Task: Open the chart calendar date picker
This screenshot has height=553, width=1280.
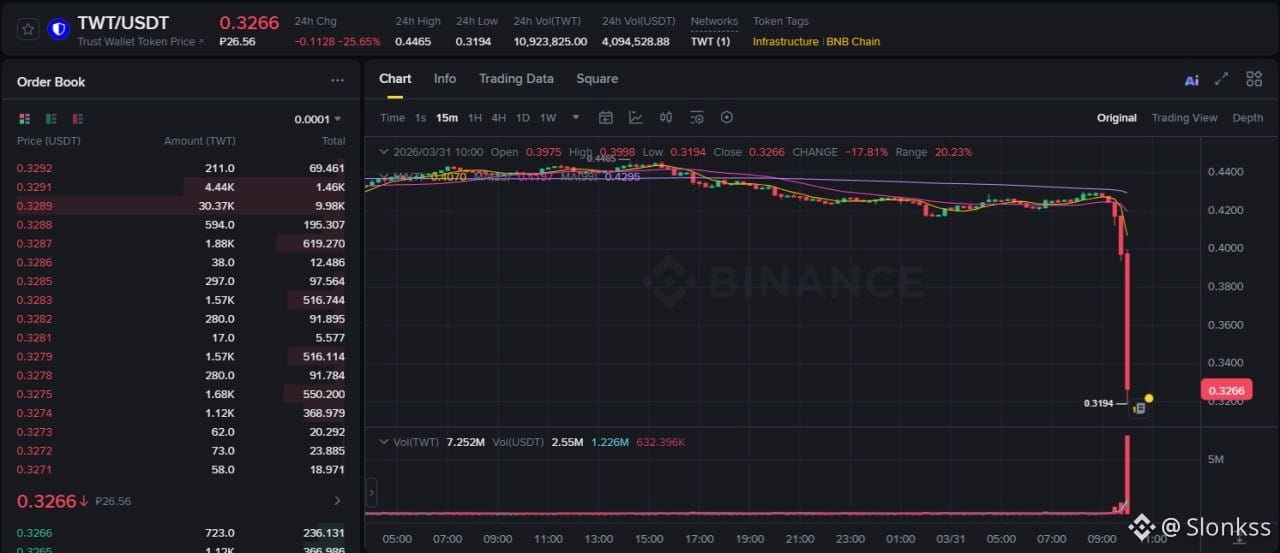Action: (x=605, y=117)
